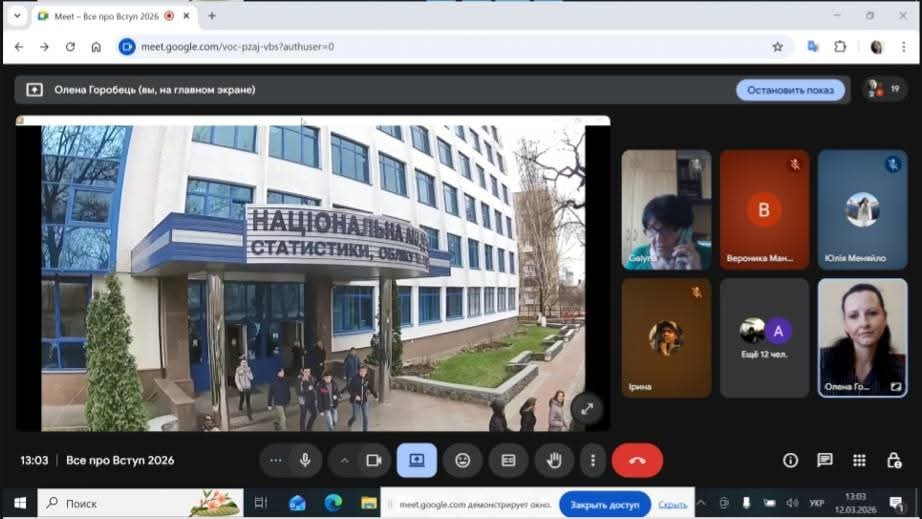Toggle the microphone in Meet controls
This screenshot has width=922, height=519.
(x=305, y=460)
